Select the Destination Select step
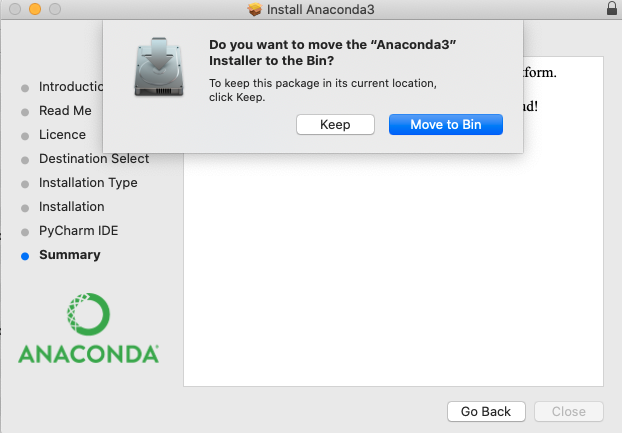The height and width of the screenshot is (433, 622). [x=94, y=159]
